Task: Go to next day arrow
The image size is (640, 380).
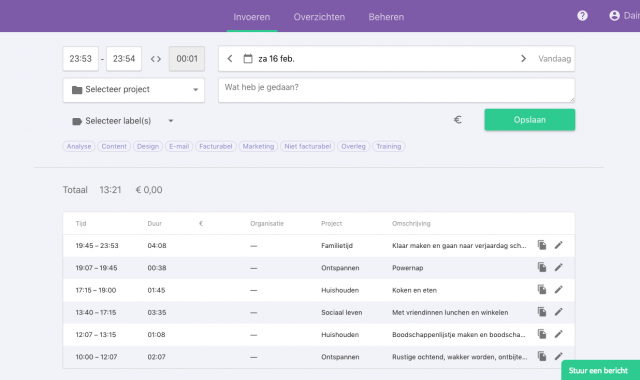Action: pos(523,59)
